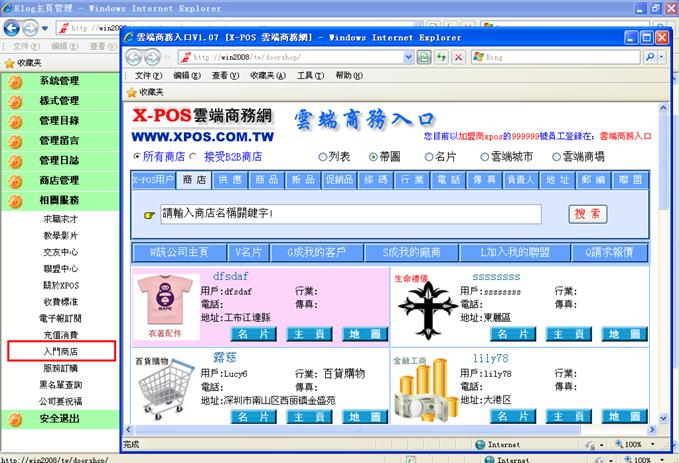Switch to the 商品 search tab
Screen dimensions: 679x463
click(266, 180)
